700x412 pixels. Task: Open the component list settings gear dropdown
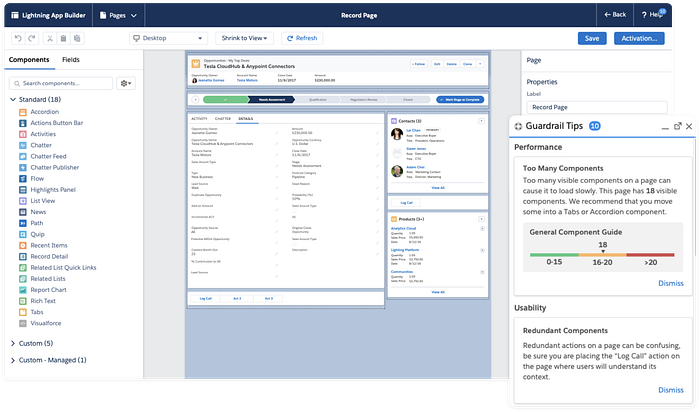coord(126,83)
